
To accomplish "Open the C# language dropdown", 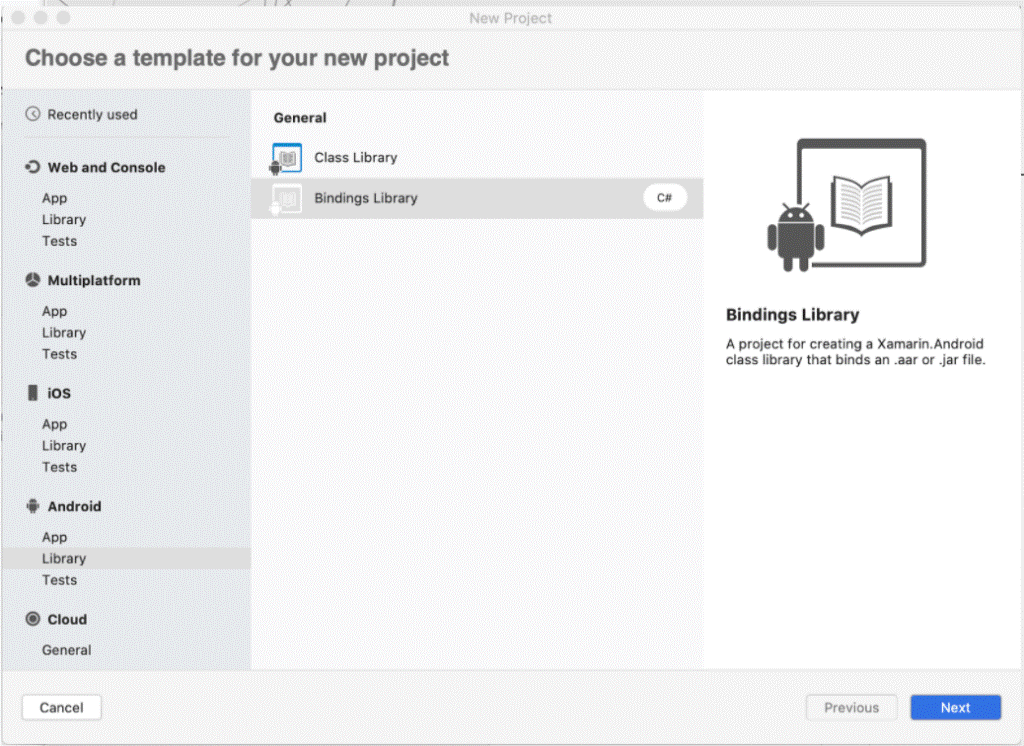I will tap(665, 198).
